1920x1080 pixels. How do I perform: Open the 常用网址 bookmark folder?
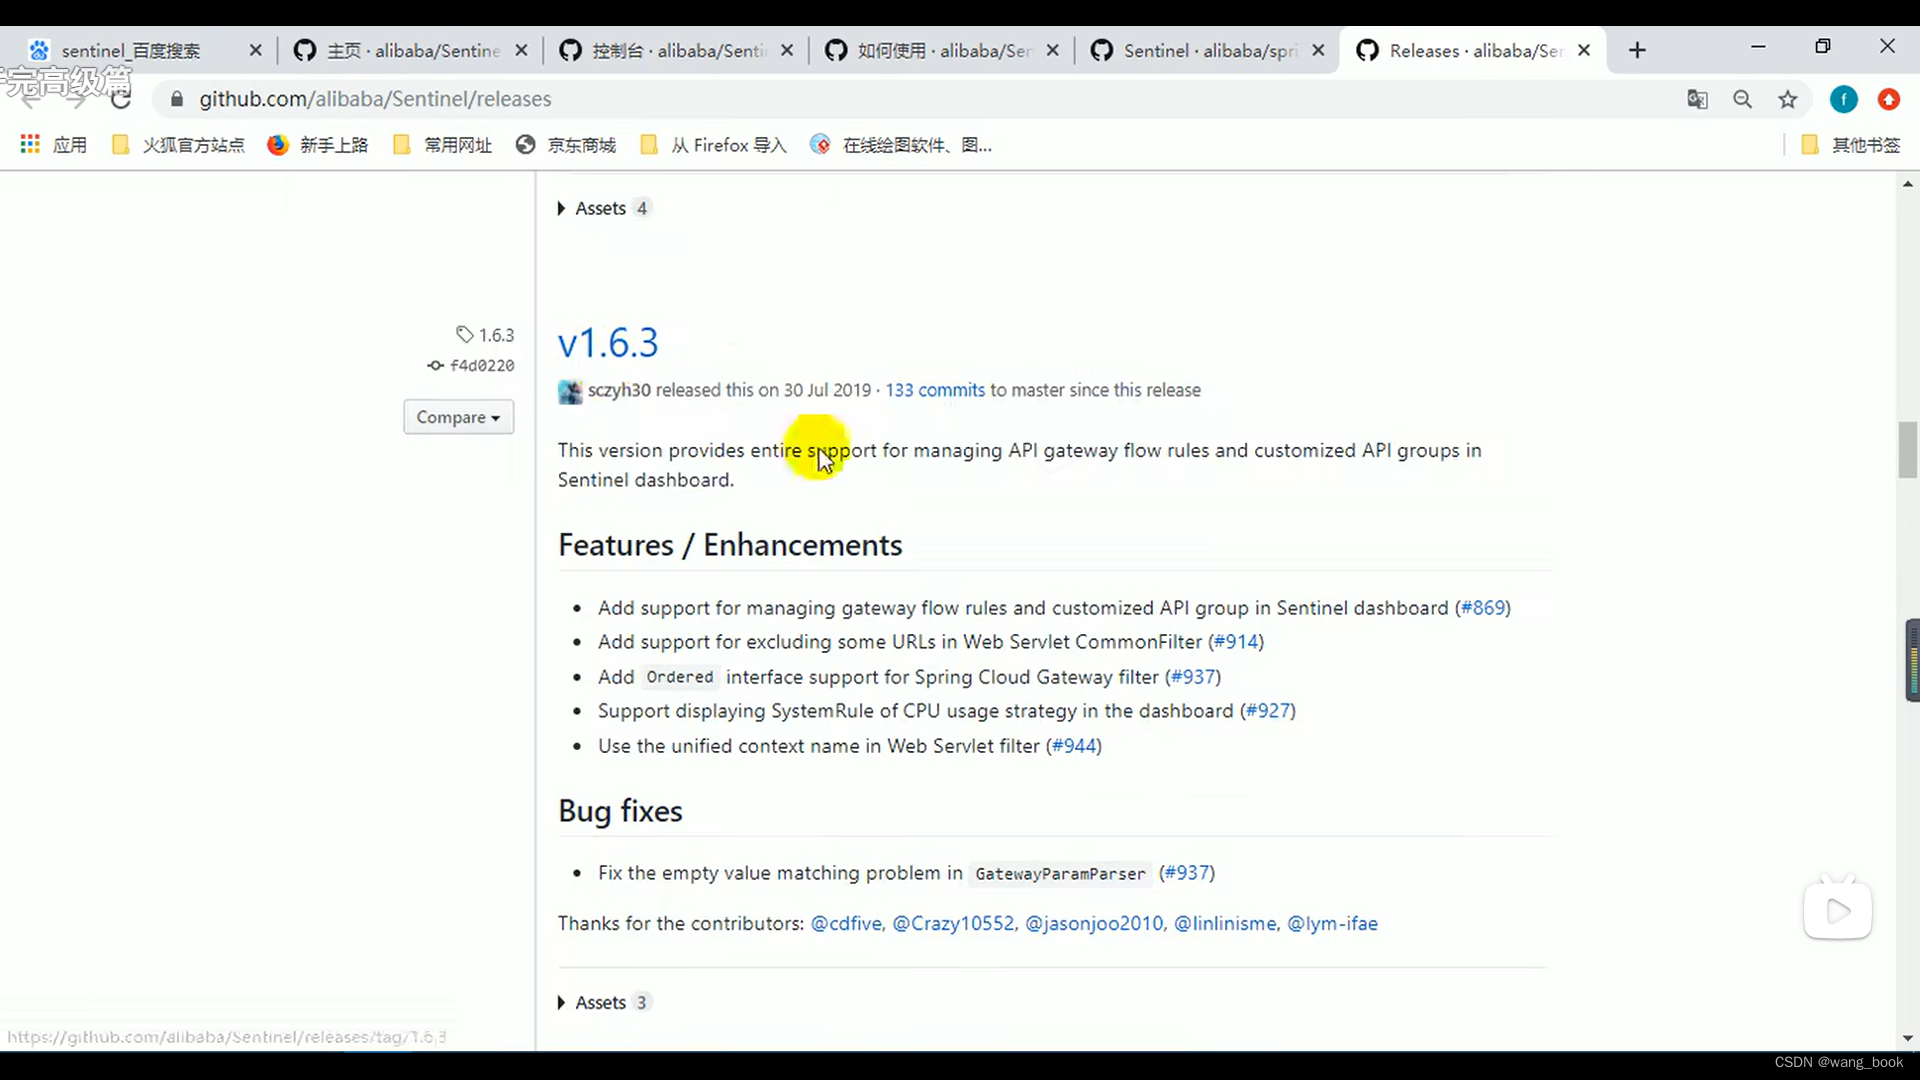coord(443,145)
